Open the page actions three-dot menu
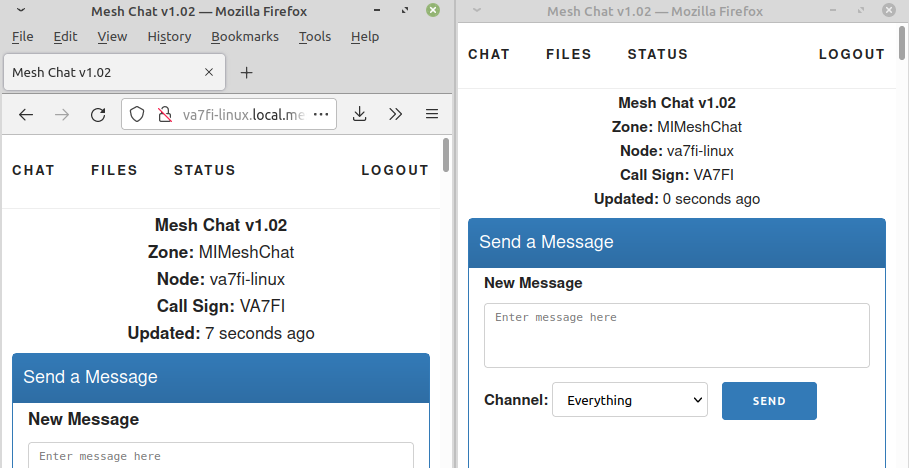Image resolution: width=909 pixels, height=468 pixels. point(320,114)
